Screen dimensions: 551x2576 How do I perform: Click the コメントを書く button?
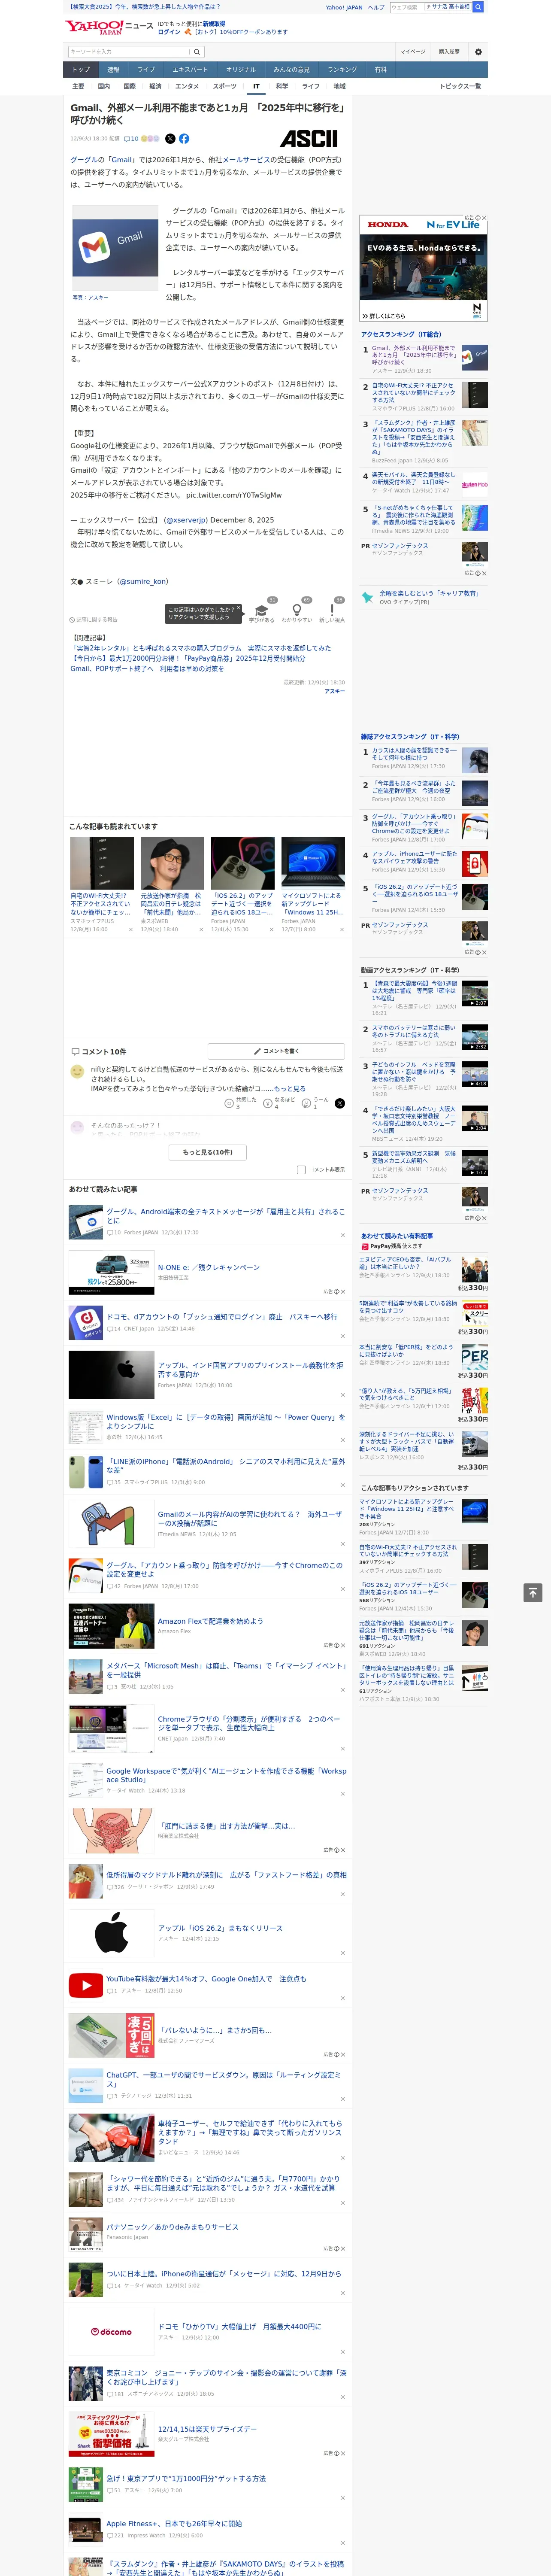point(276,1051)
